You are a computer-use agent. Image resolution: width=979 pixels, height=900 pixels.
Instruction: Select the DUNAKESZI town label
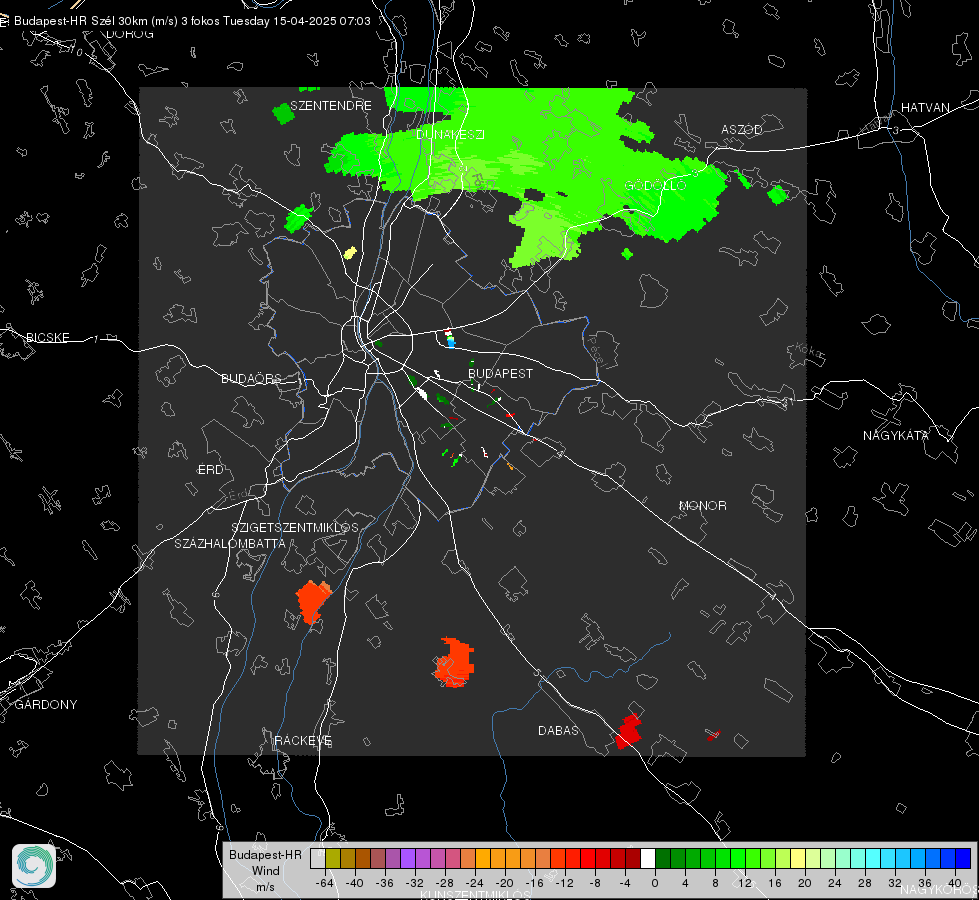tap(450, 134)
